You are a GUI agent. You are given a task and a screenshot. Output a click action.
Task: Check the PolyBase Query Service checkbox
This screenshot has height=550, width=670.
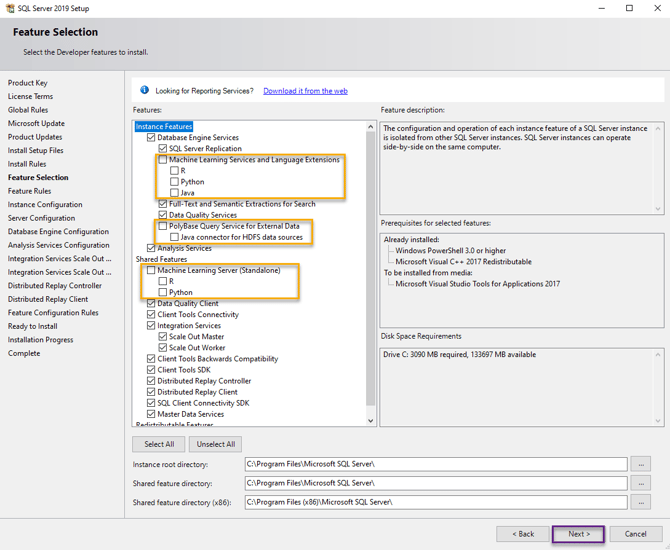(163, 227)
